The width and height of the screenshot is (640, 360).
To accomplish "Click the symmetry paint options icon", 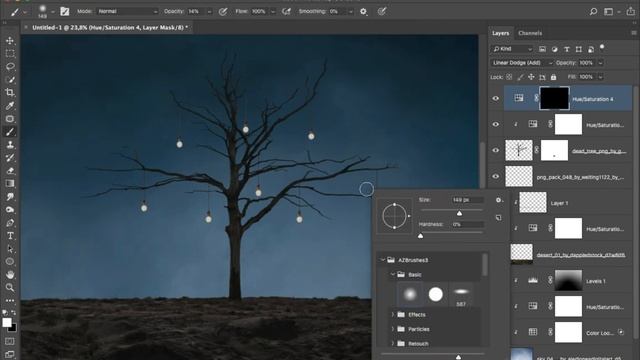I will [382, 11].
